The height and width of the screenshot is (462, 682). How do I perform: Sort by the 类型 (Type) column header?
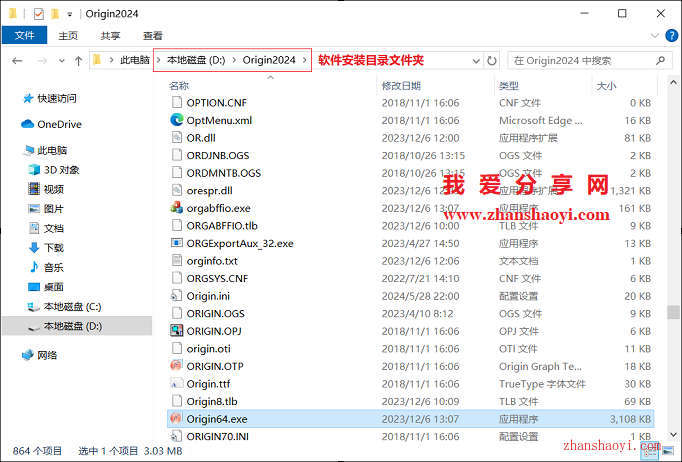pyautogui.click(x=508, y=86)
